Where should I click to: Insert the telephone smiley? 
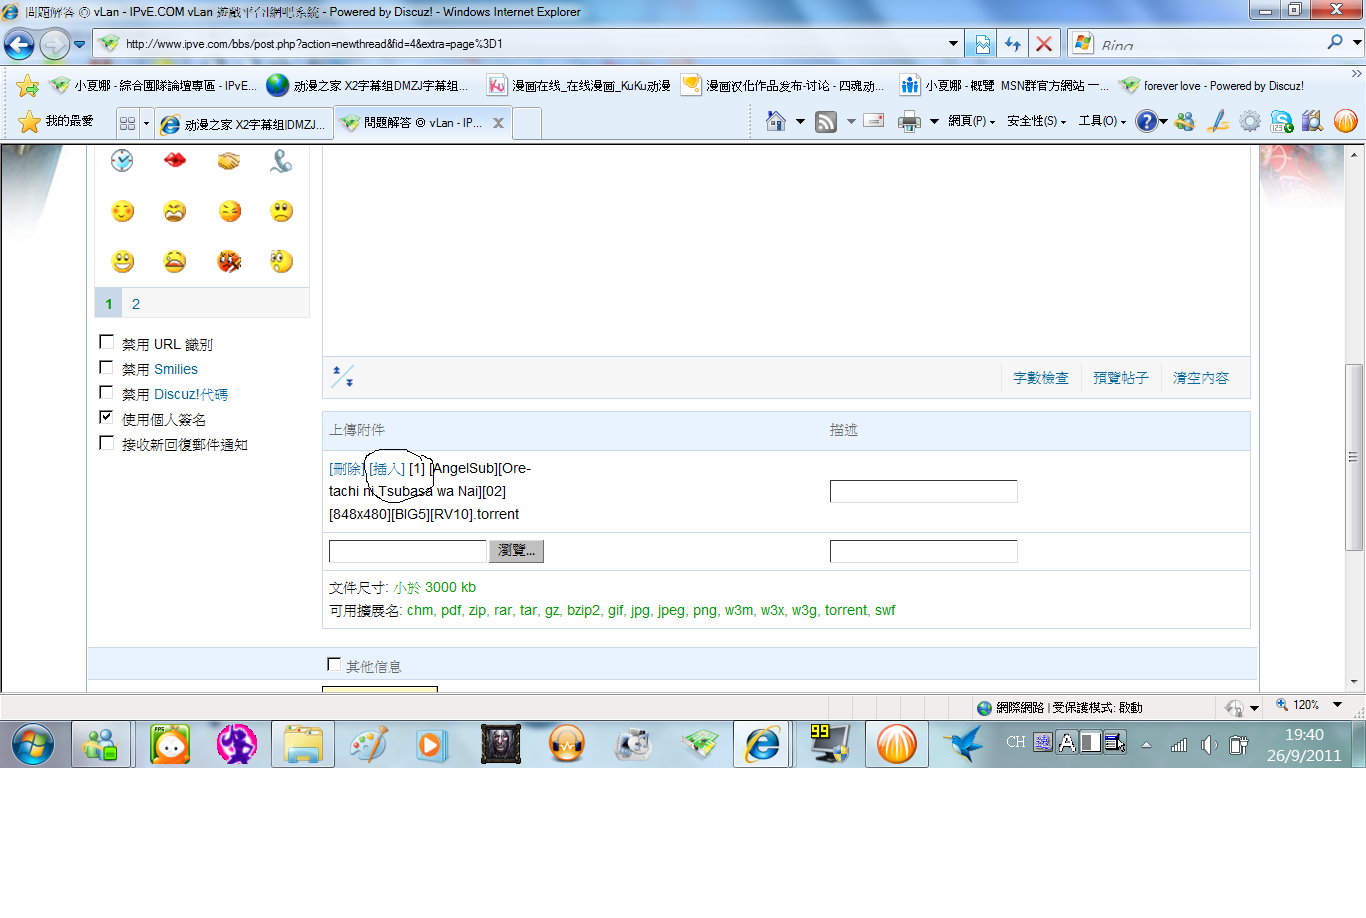[282, 160]
